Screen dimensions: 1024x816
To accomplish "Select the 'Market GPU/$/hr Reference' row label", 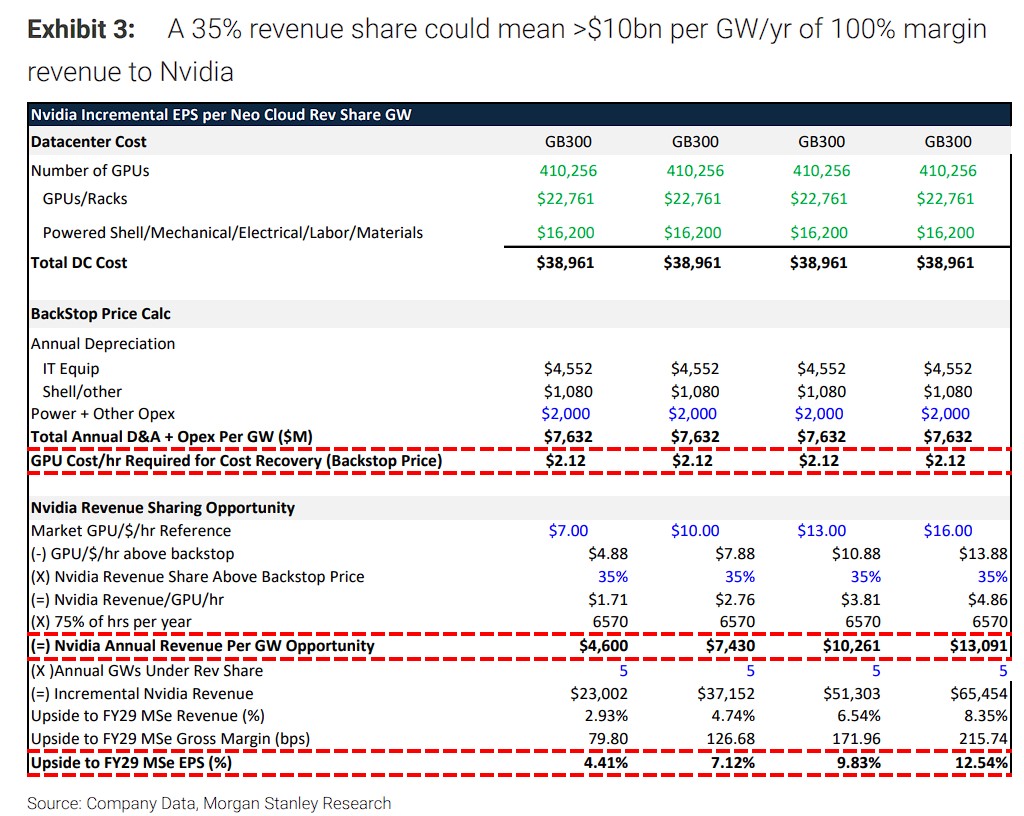I will [x=131, y=531].
